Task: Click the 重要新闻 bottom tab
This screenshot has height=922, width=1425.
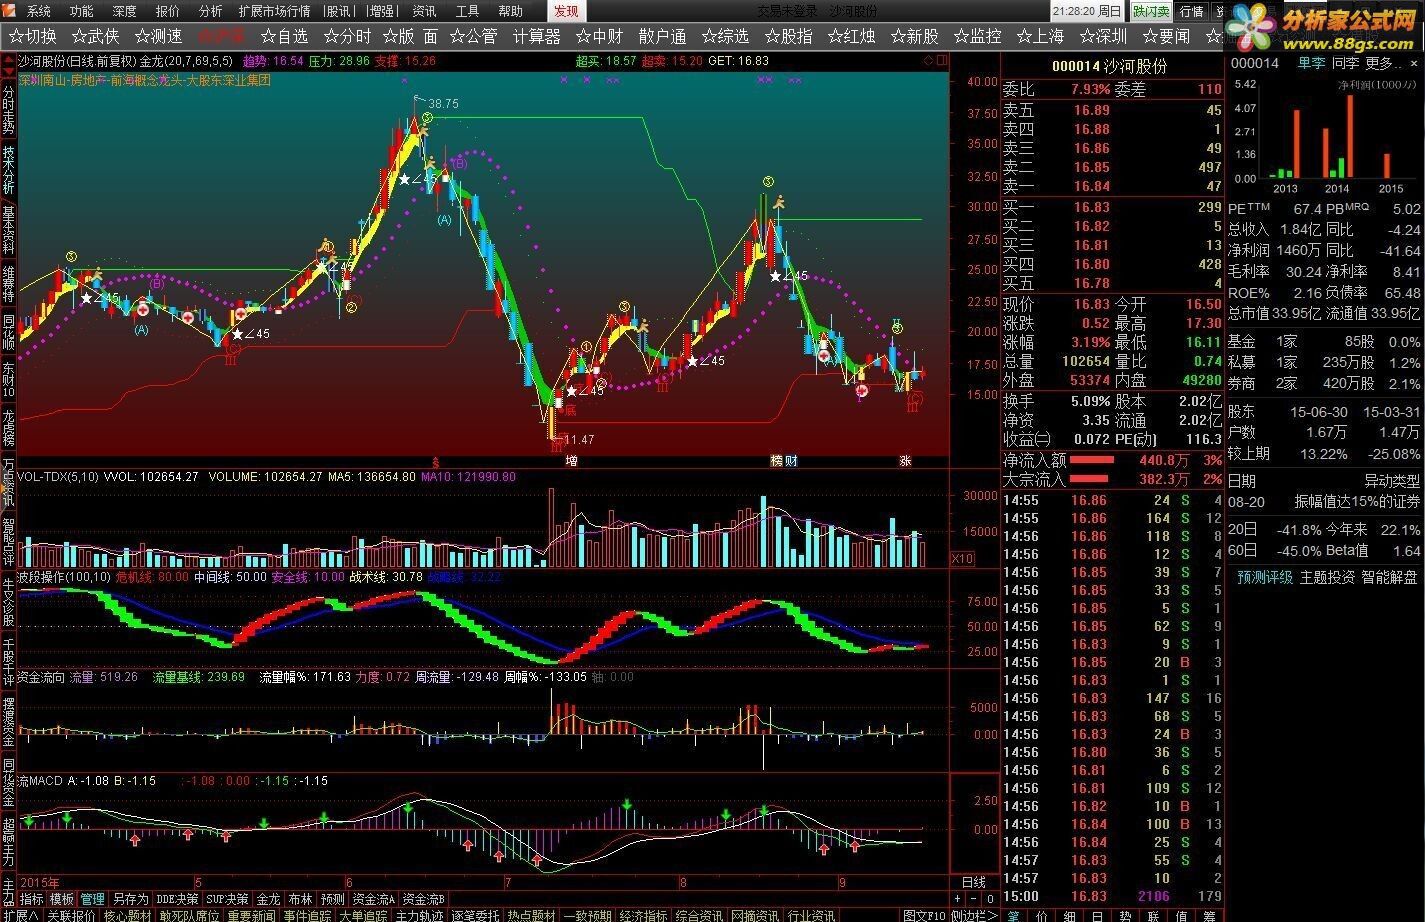Action: 251,915
